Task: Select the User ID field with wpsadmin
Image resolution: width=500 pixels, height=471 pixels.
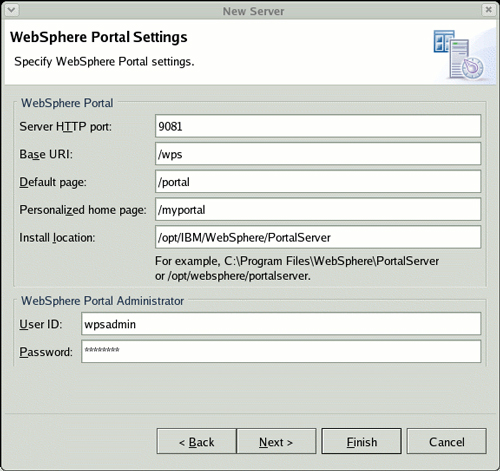Action: tap(281, 324)
